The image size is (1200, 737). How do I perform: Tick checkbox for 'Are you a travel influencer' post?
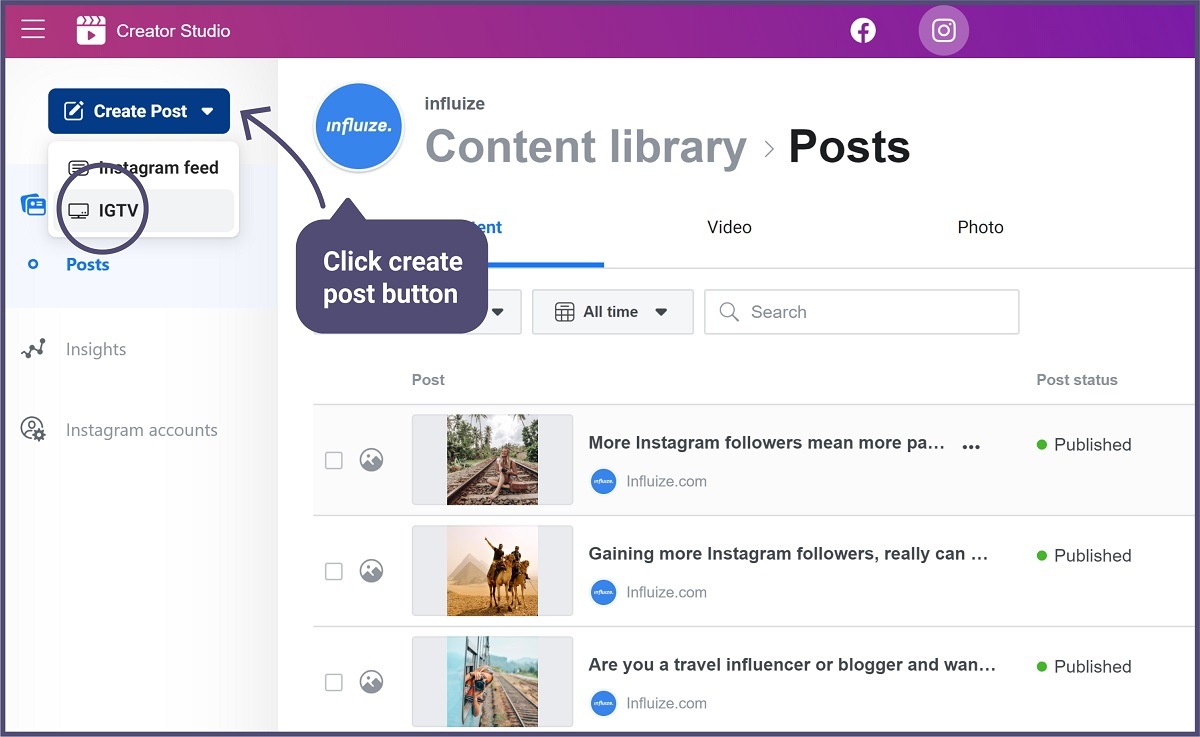point(334,682)
